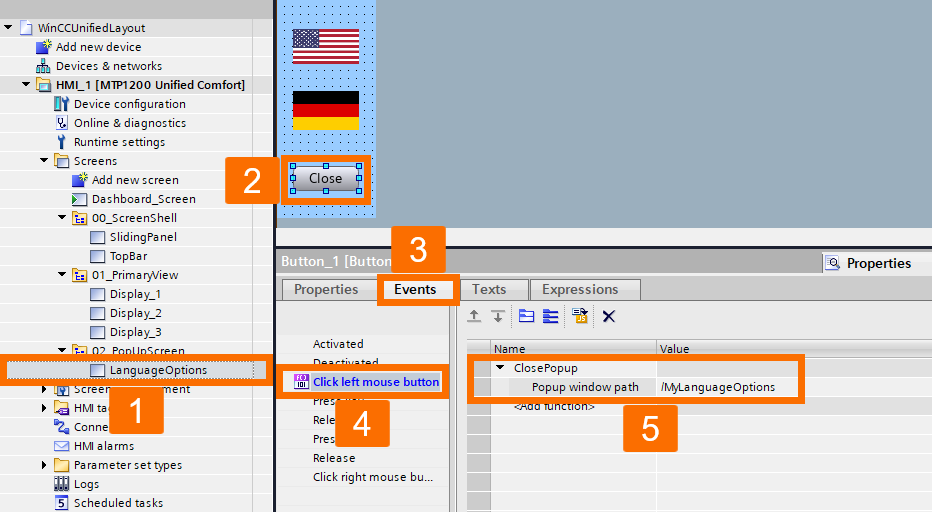This screenshot has height=512, width=932.
Task: Click the HMI alarms envelope icon
Action: [x=61, y=446]
